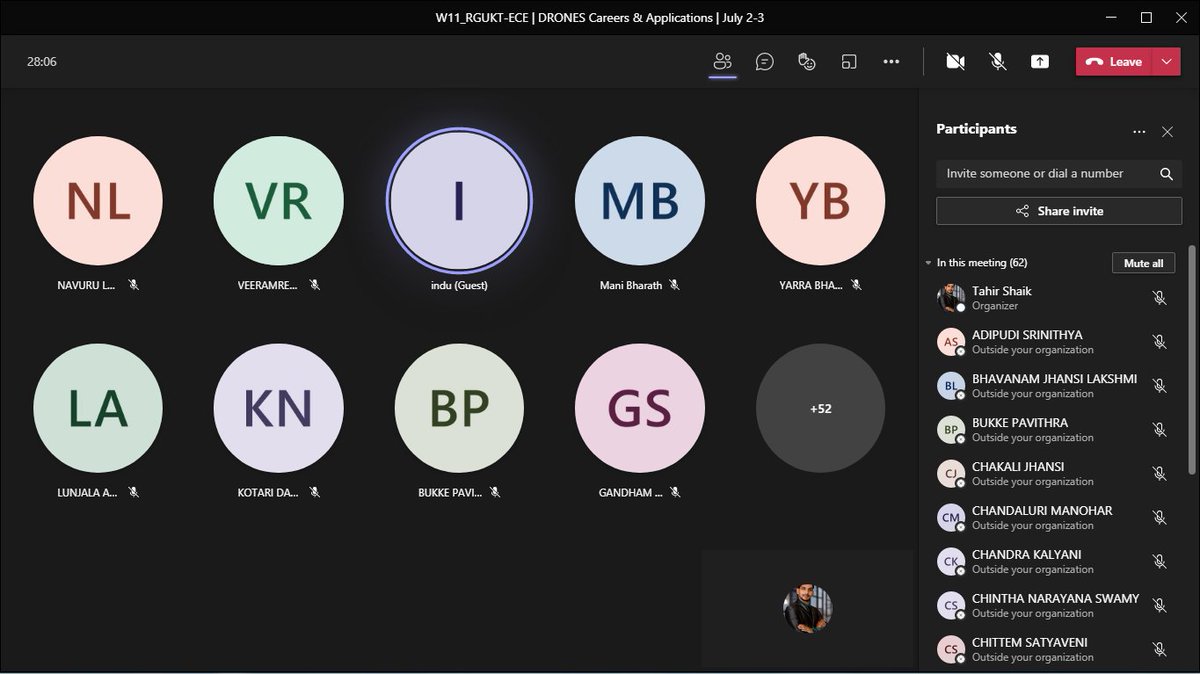Open the More actions ellipsis in toolbar
The width and height of the screenshot is (1200, 674).
(891, 61)
